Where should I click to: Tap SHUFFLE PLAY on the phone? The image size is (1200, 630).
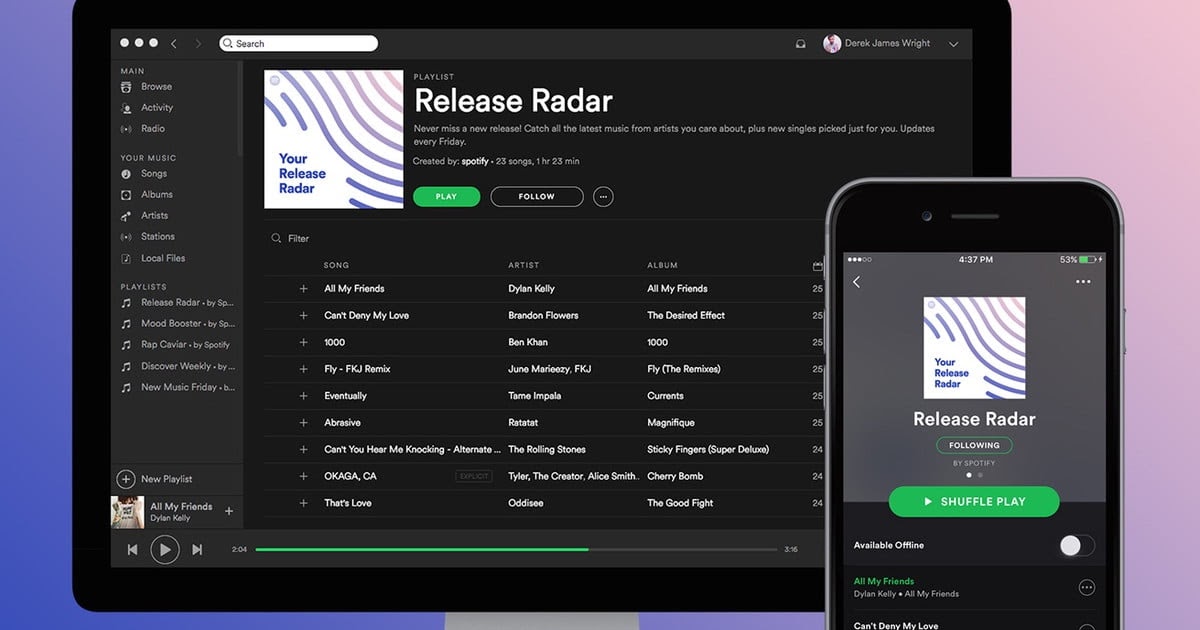[974, 501]
